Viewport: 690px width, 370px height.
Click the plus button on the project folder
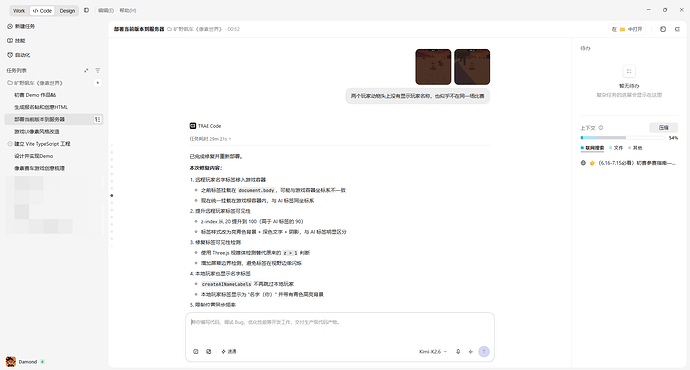tap(98, 83)
